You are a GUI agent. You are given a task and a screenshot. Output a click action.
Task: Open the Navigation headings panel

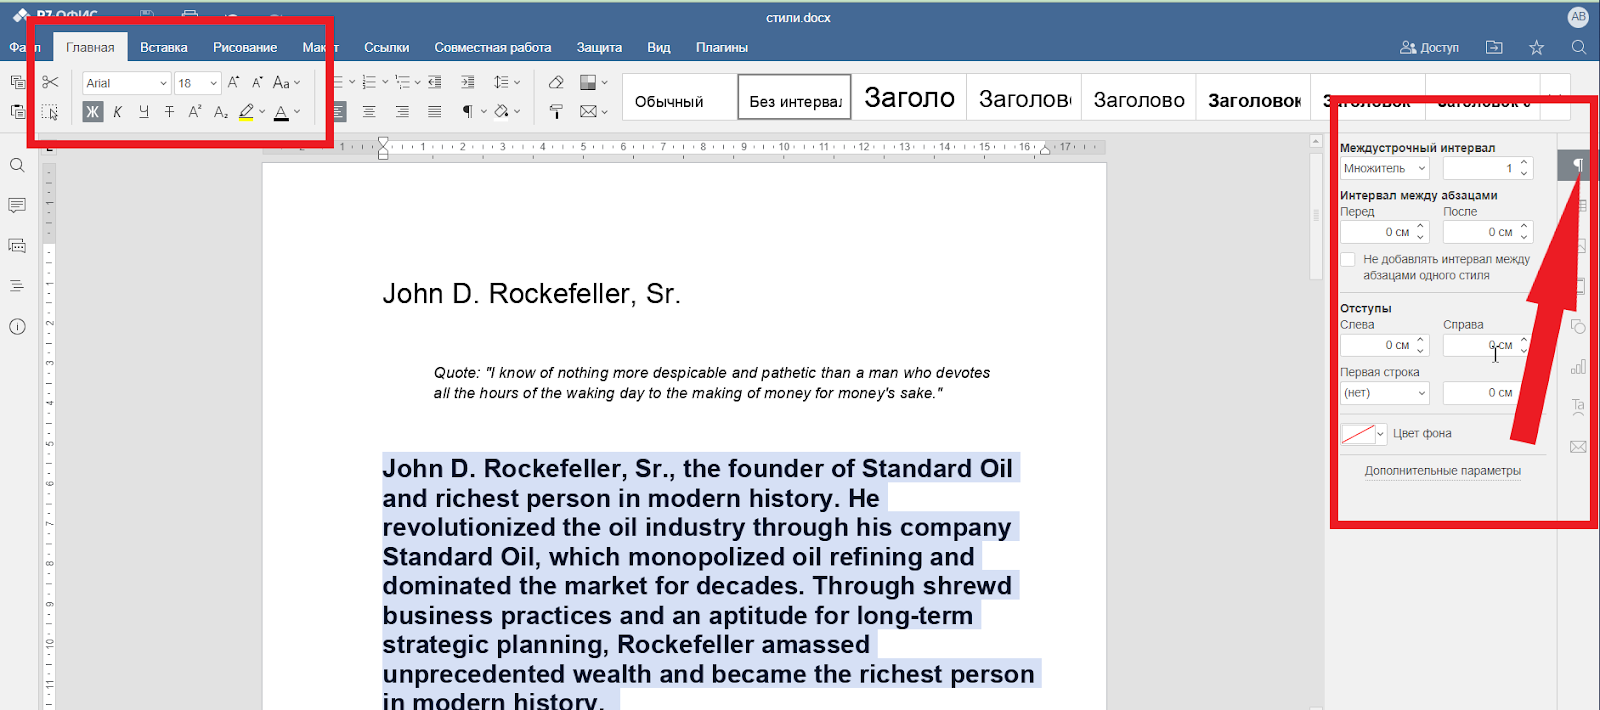17,286
